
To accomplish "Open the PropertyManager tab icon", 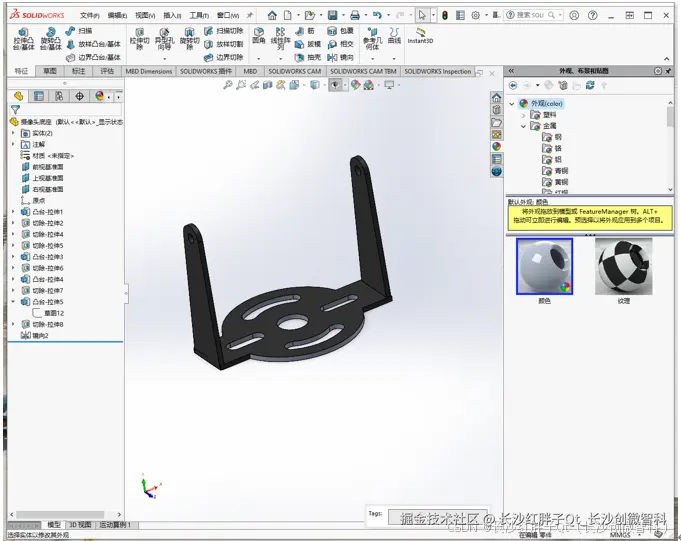I will pos(39,96).
